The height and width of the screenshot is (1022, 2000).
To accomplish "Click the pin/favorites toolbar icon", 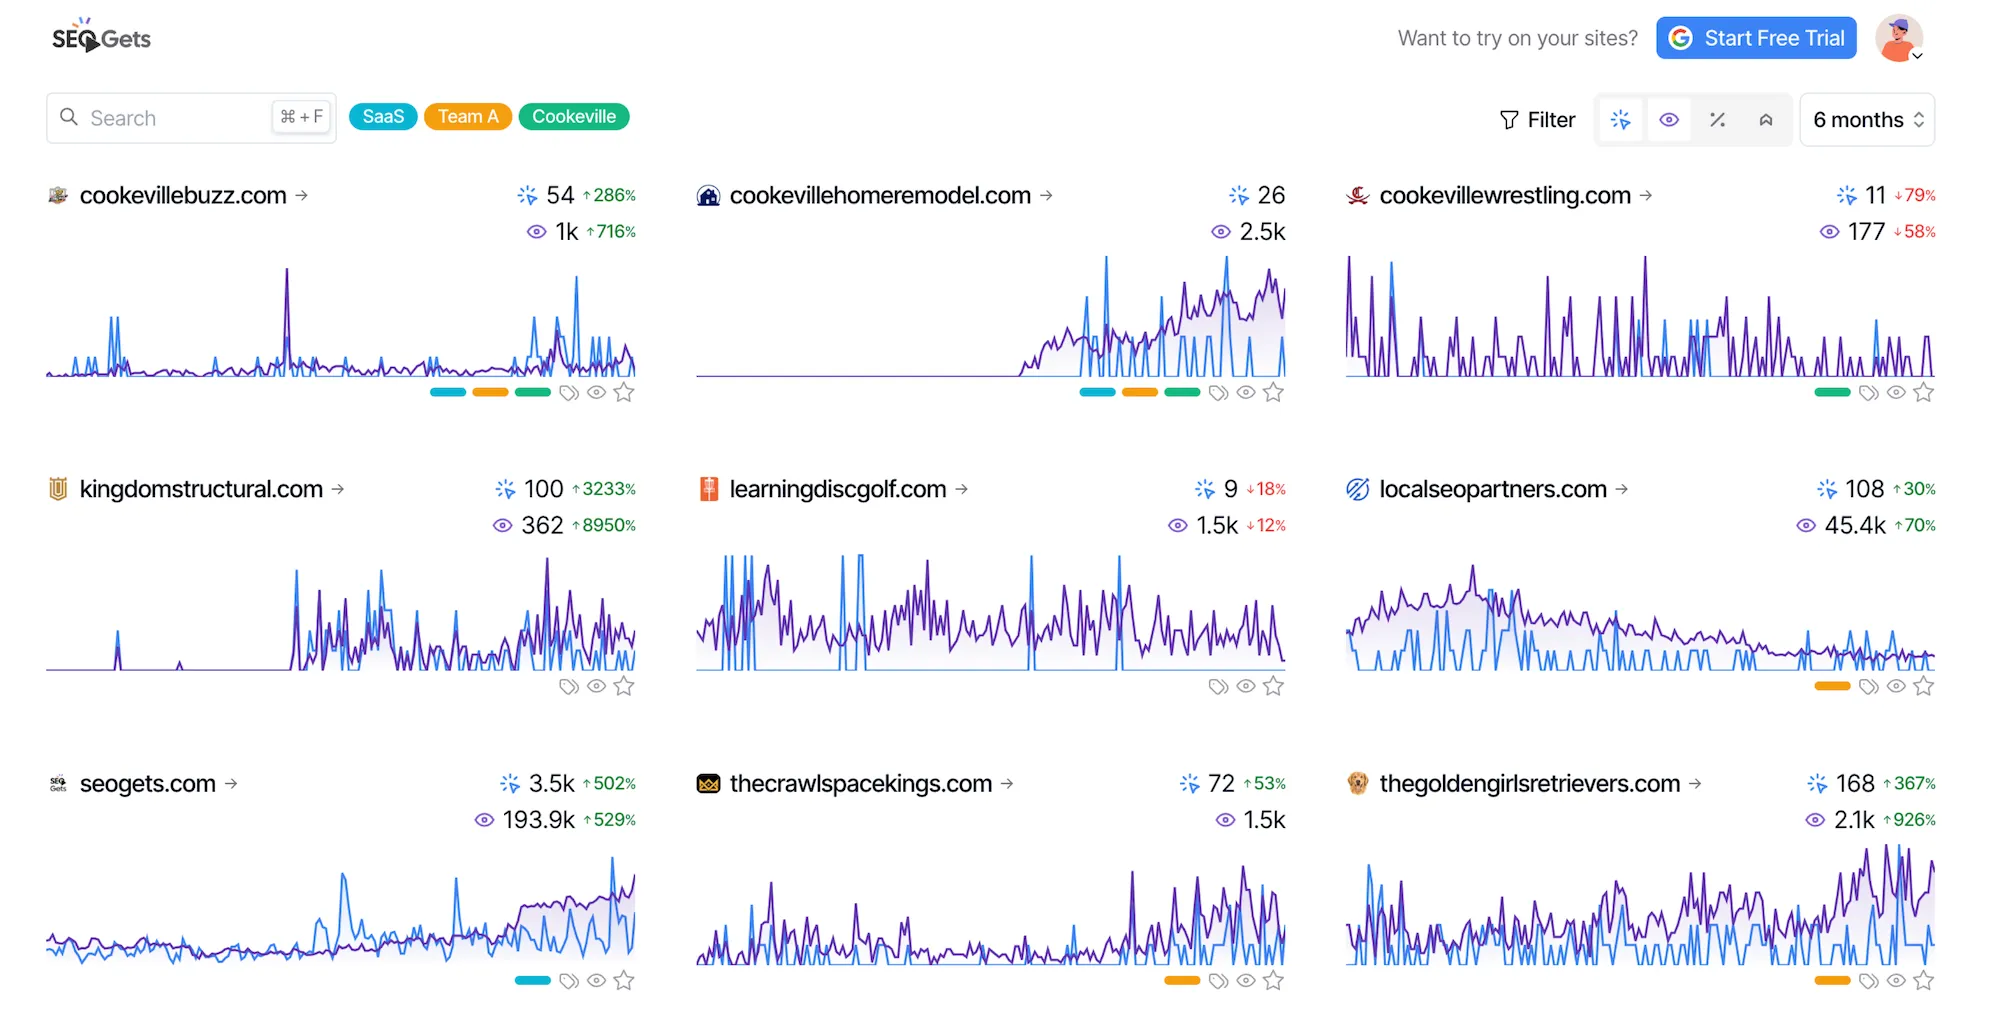I will (1766, 119).
